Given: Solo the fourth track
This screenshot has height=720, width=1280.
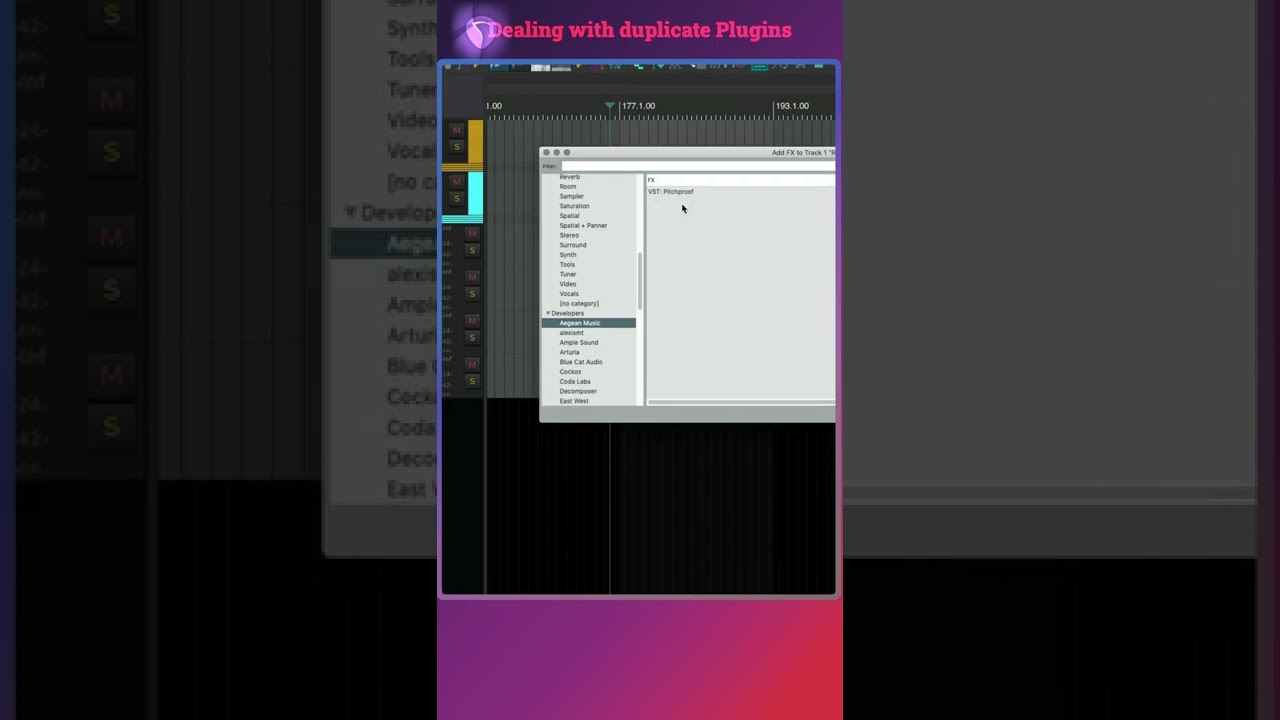Looking at the screenshot, I should point(473,294).
